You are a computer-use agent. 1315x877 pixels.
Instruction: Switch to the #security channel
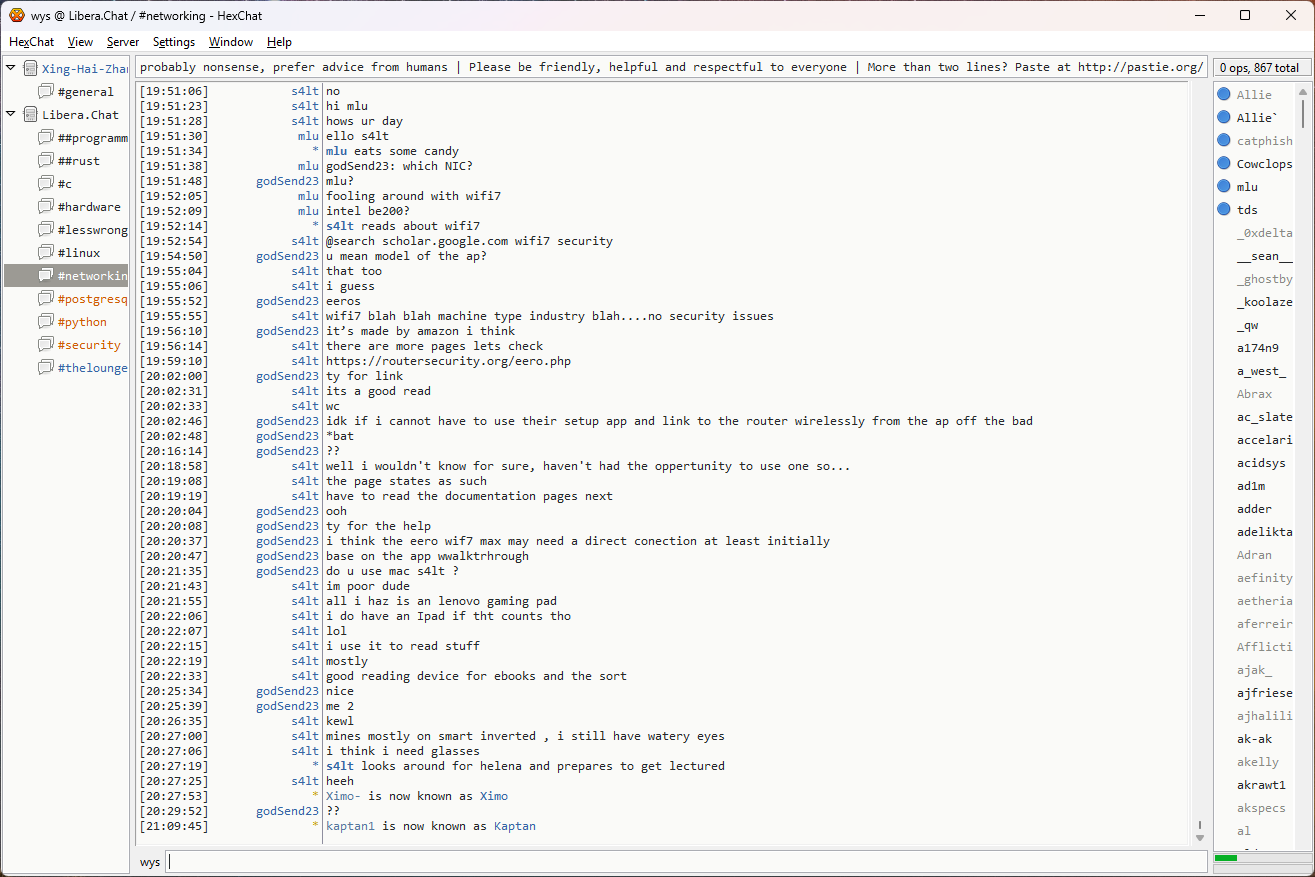click(x=89, y=345)
